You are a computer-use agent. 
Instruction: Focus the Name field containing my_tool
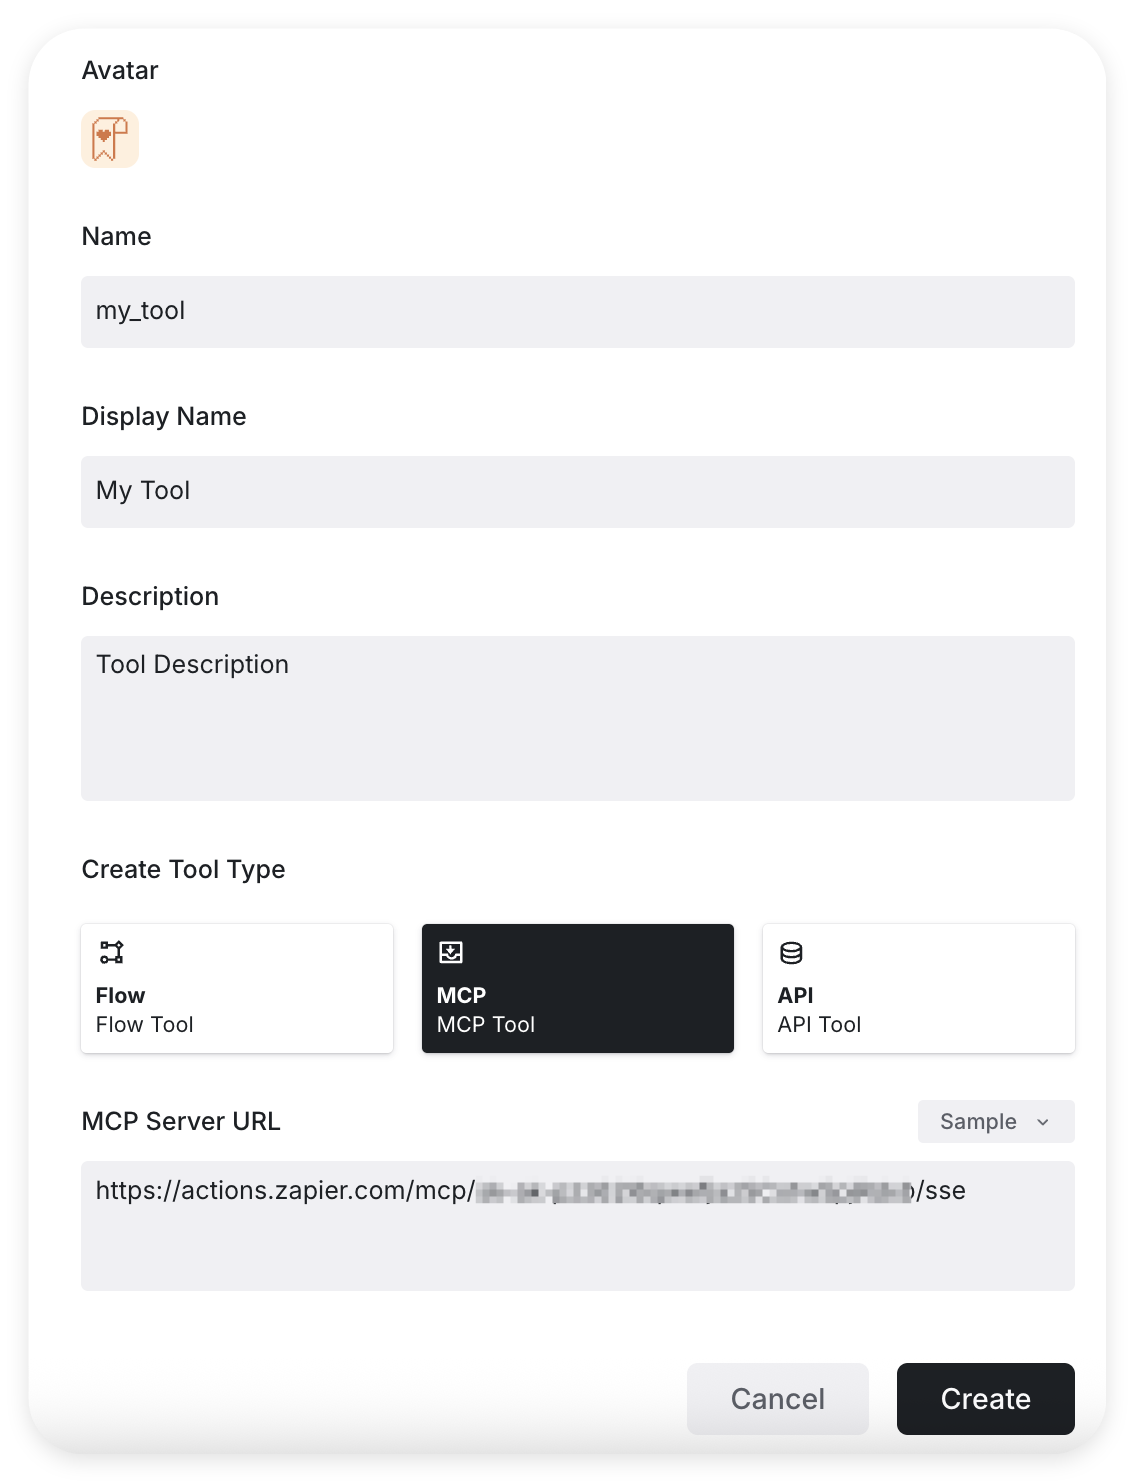point(577,312)
